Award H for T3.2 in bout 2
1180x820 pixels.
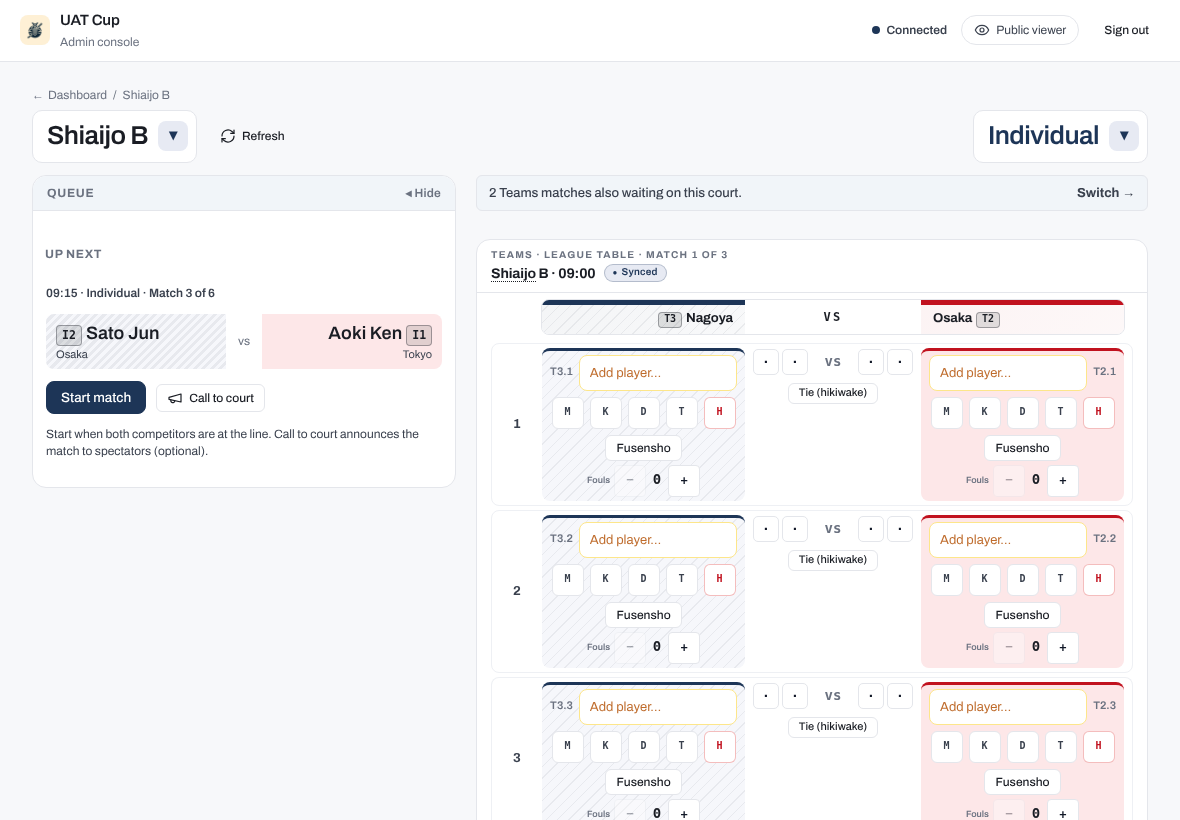click(719, 579)
